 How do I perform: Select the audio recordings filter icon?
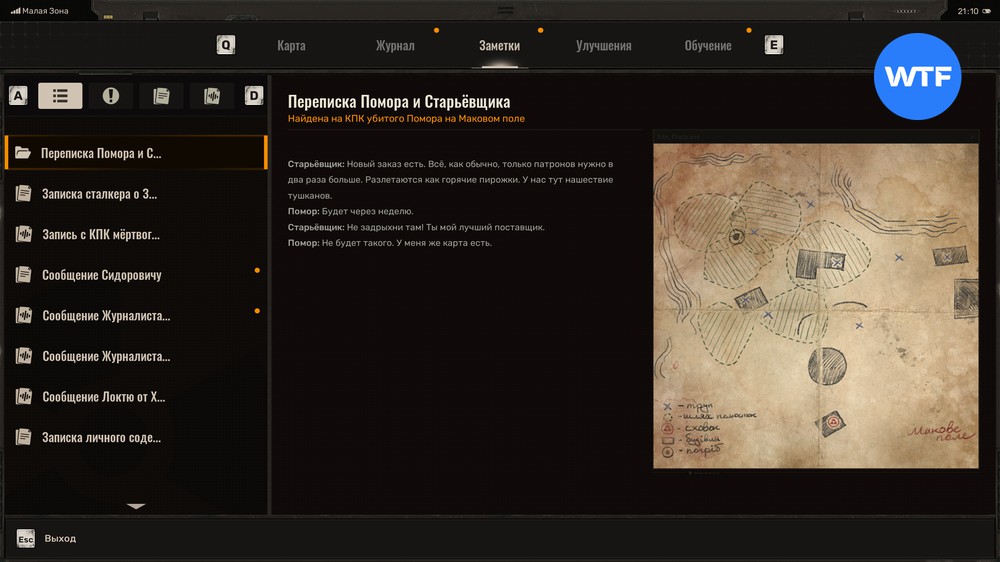pos(212,96)
